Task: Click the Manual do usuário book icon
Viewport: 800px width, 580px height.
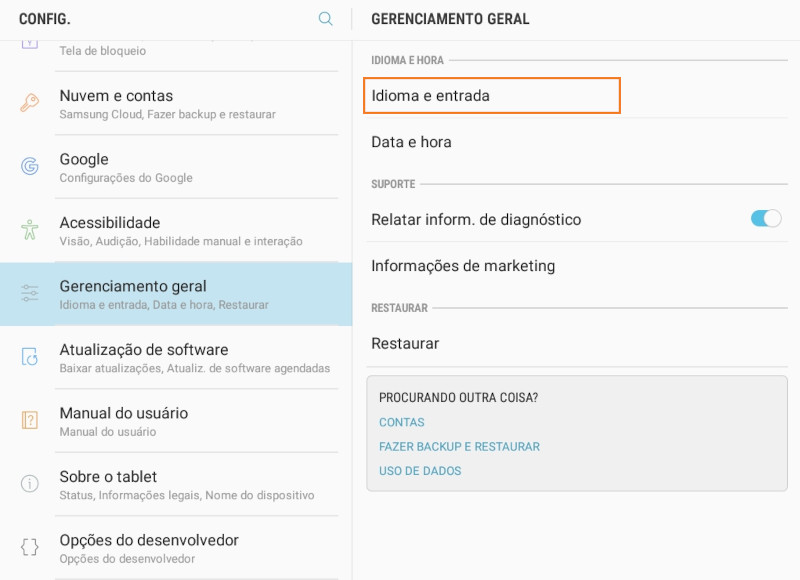Action: pos(30,420)
